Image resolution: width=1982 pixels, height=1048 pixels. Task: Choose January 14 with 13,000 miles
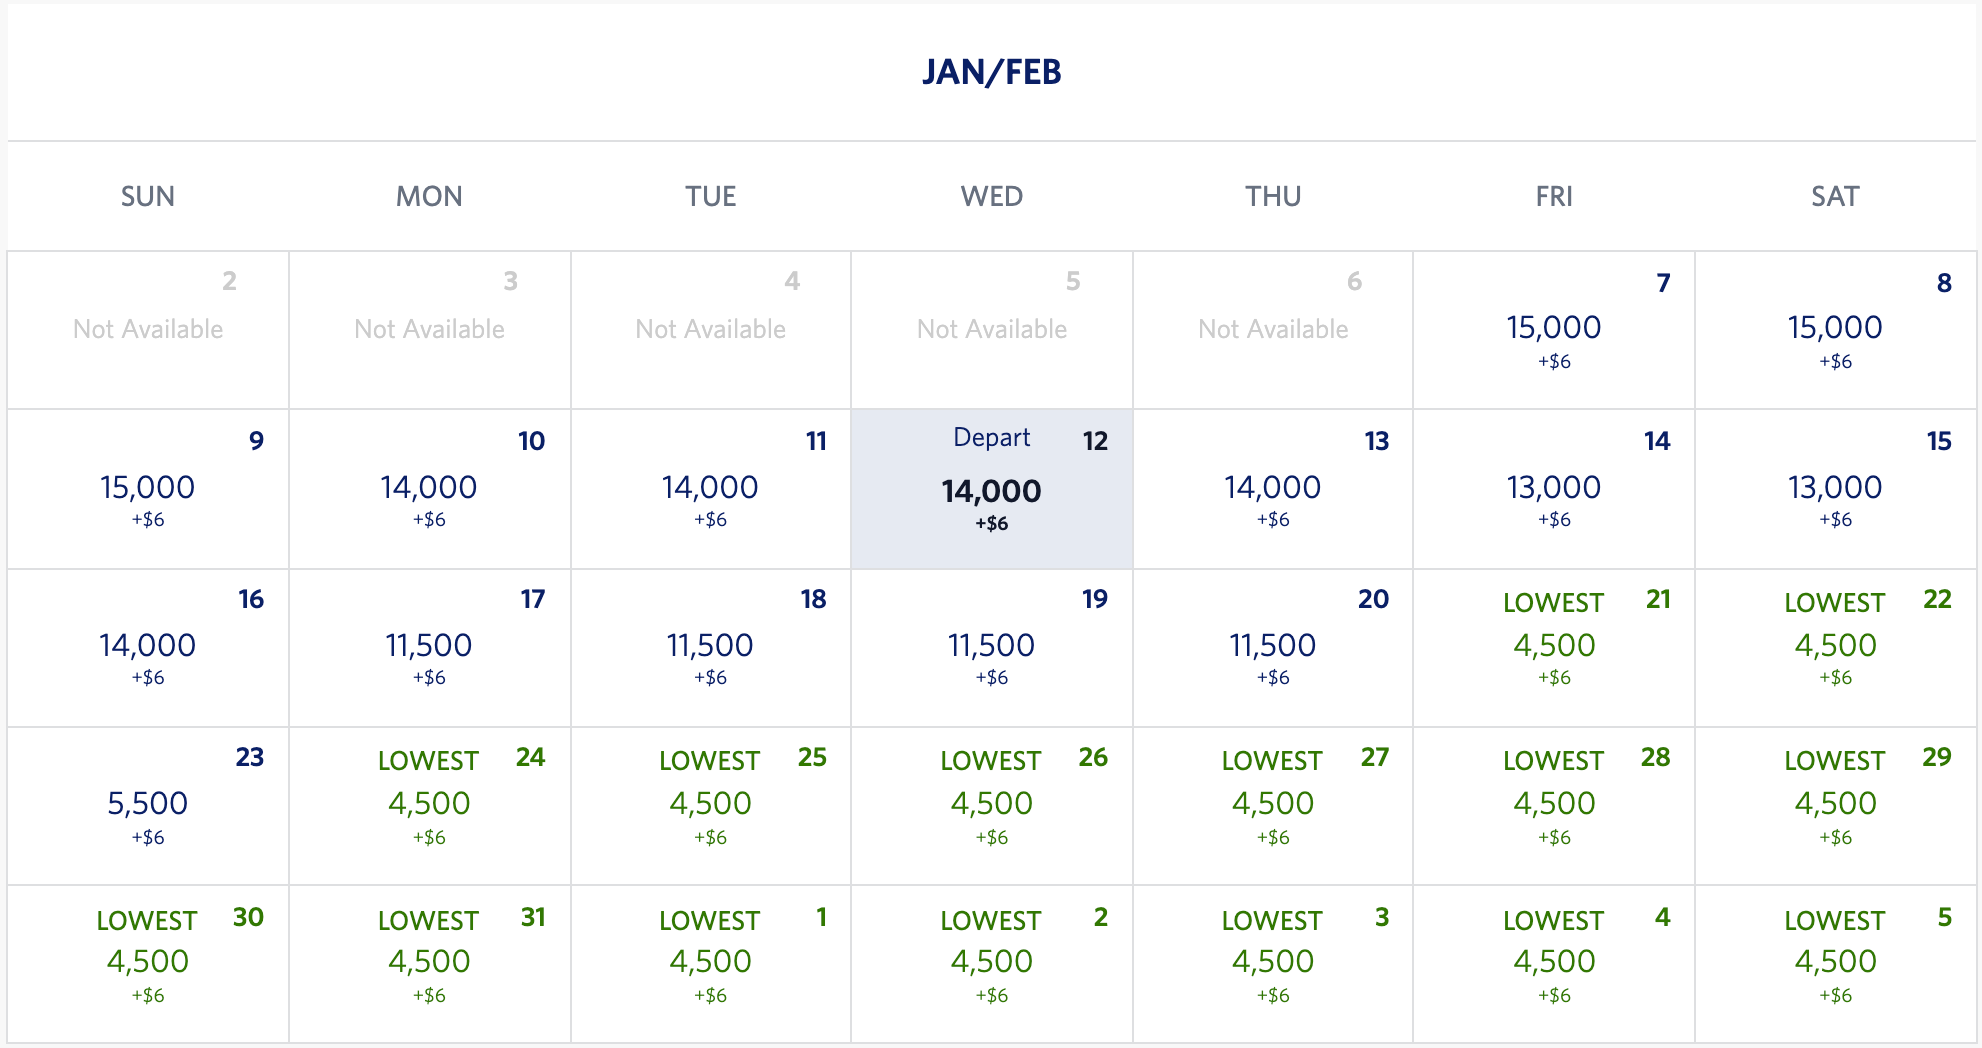[1553, 489]
